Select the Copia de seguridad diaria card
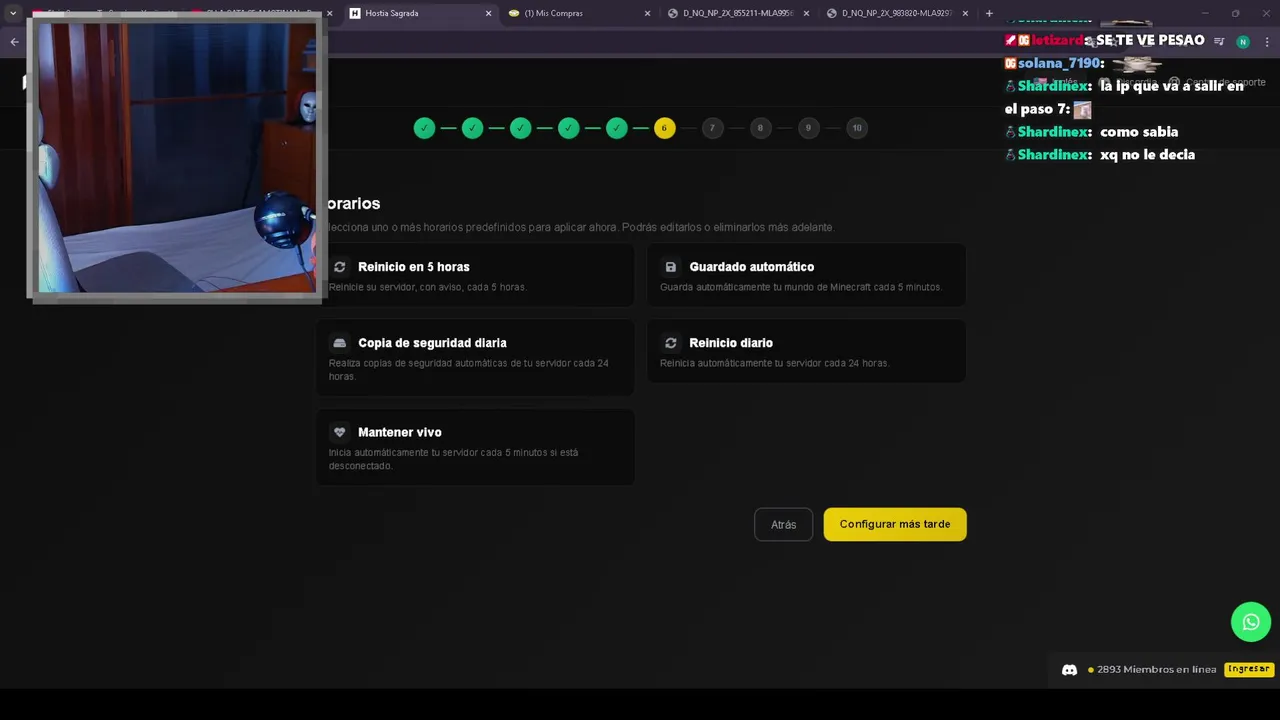The width and height of the screenshot is (1280, 720). point(475,358)
